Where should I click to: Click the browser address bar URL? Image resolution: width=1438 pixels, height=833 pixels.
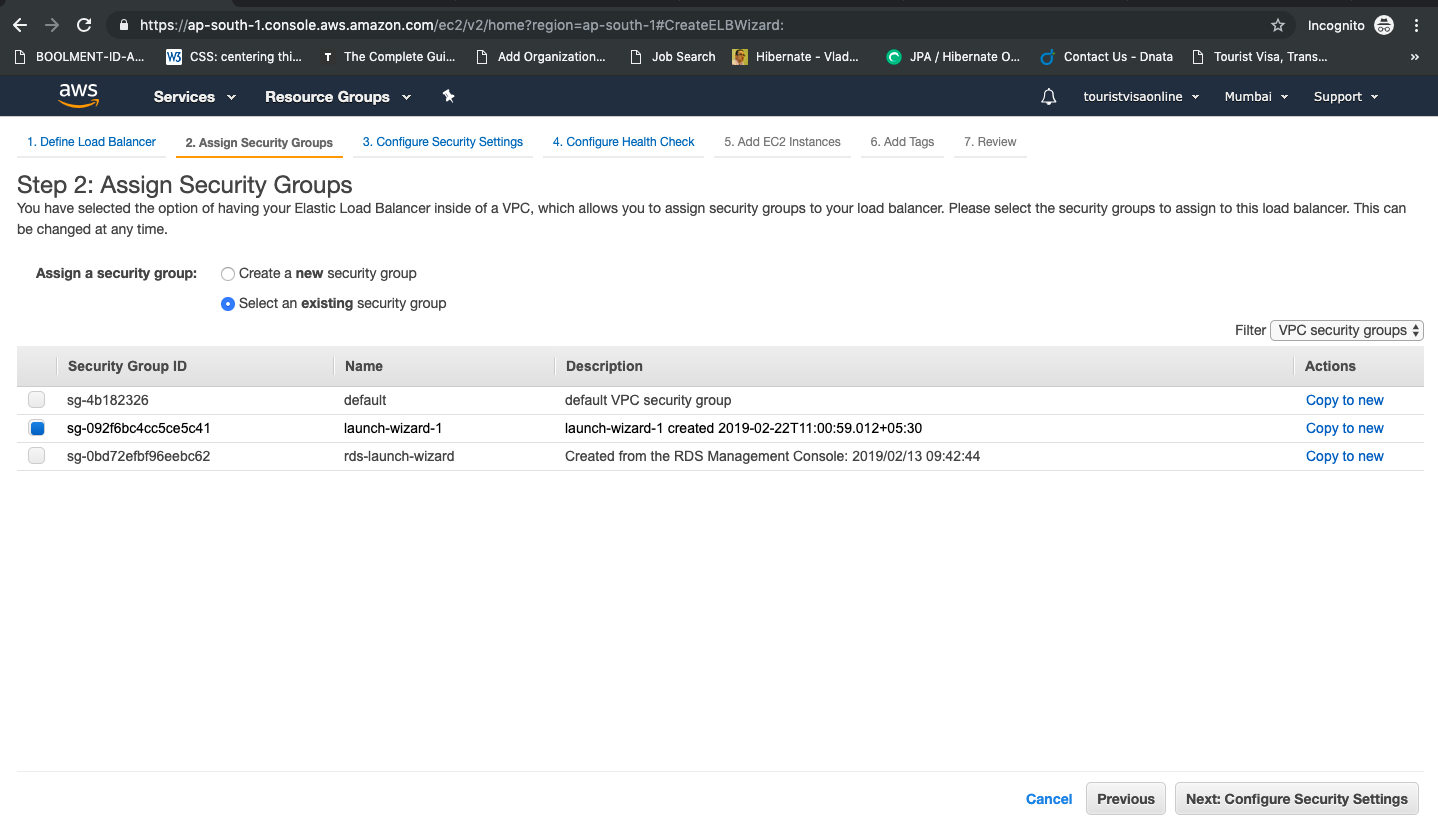click(460, 25)
